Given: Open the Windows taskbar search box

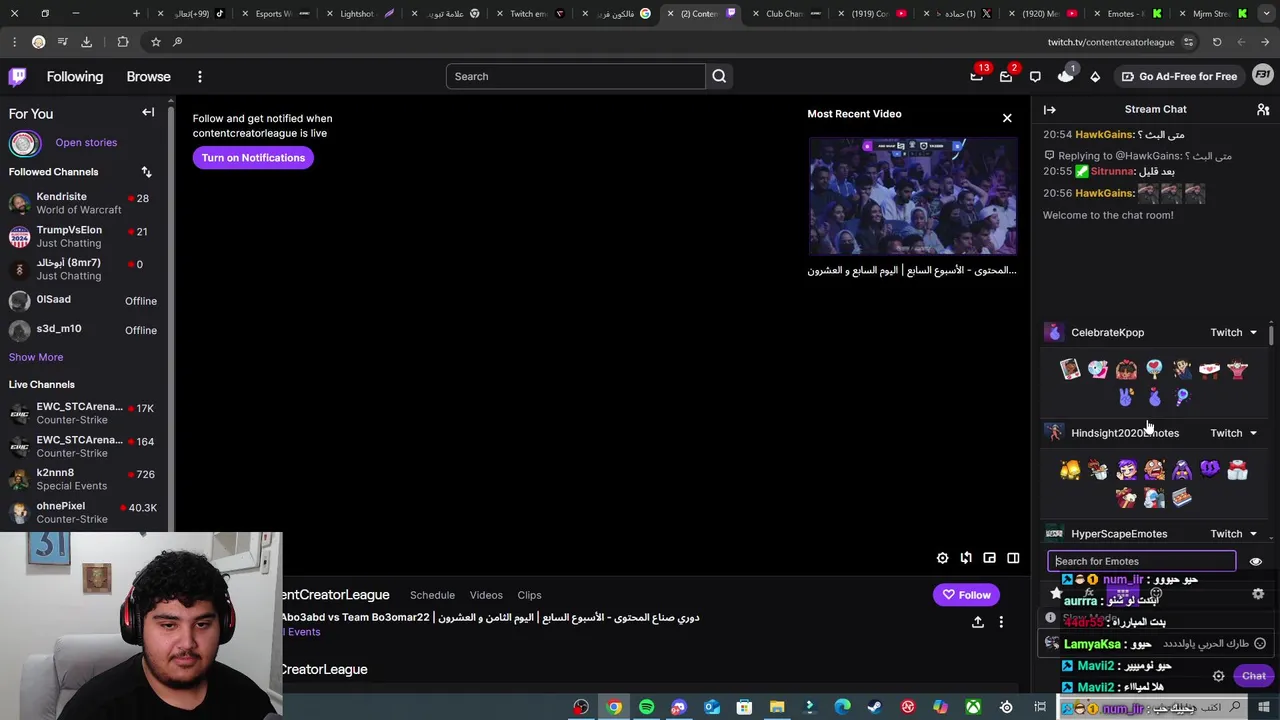Looking at the screenshot, I should [x=1150, y=708].
